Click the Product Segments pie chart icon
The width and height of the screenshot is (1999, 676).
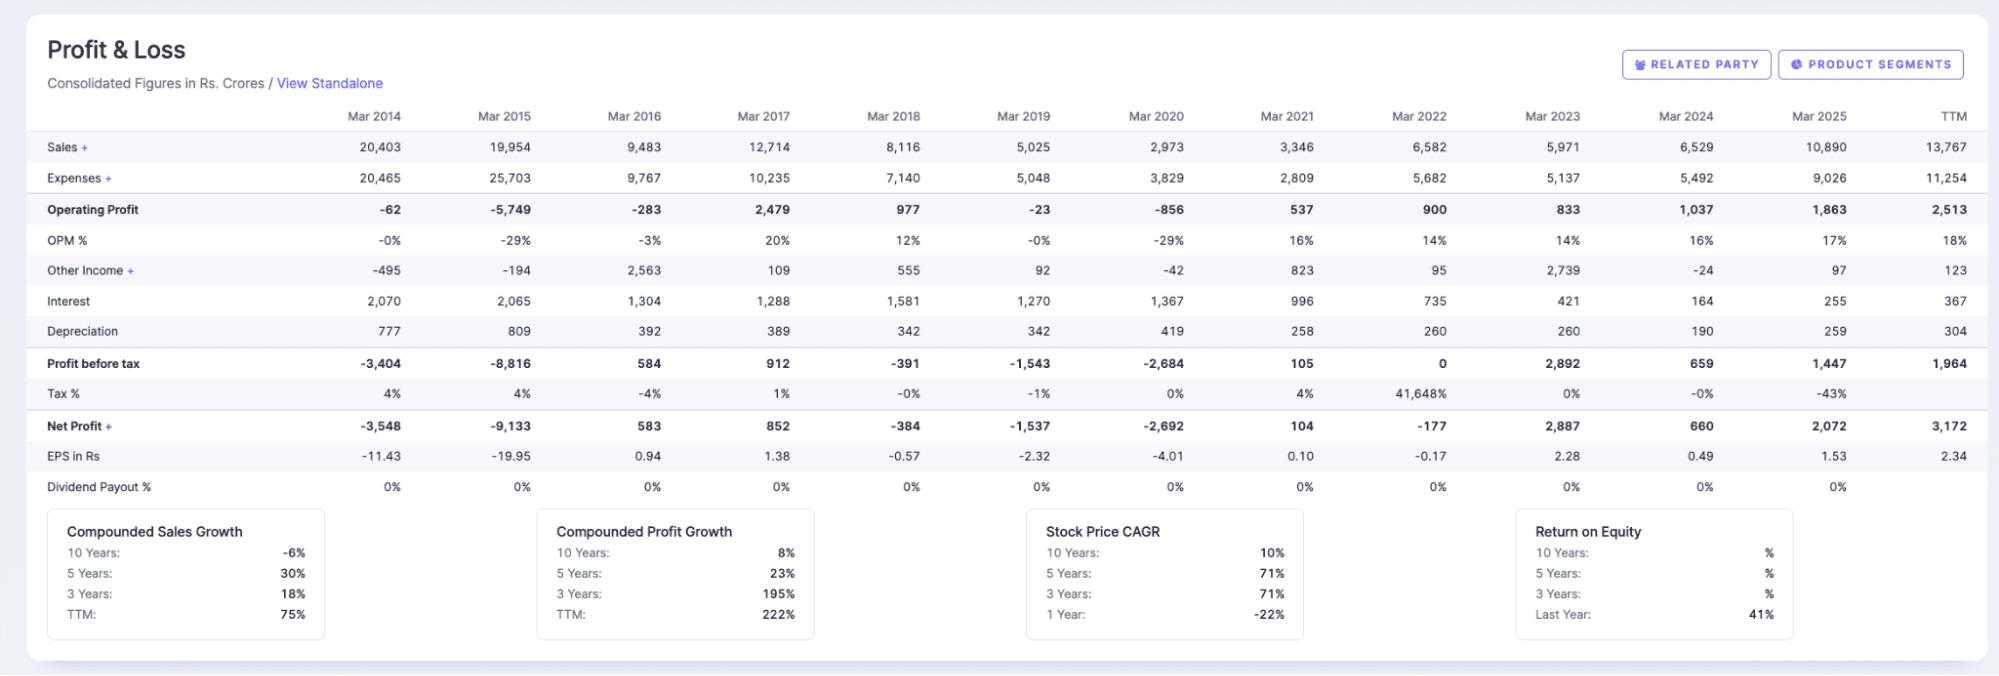click(1795, 64)
